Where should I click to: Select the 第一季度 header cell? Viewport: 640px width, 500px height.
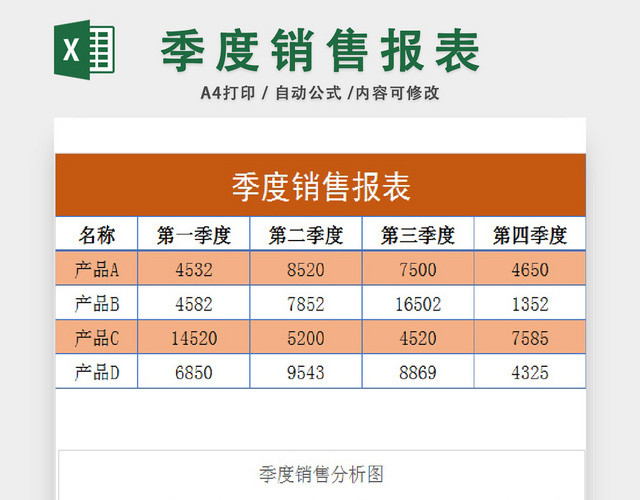point(194,234)
